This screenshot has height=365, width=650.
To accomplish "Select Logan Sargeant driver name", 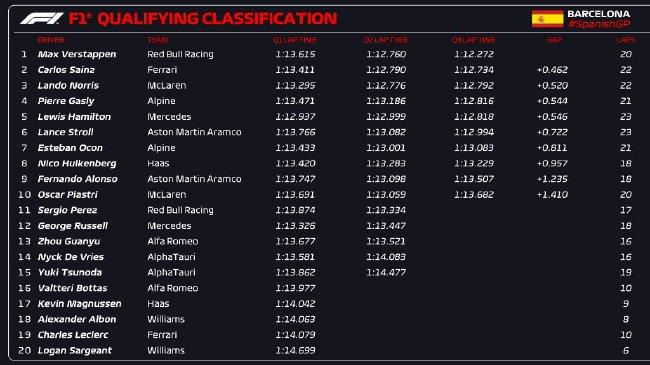I will pyautogui.click(x=75, y=350).
